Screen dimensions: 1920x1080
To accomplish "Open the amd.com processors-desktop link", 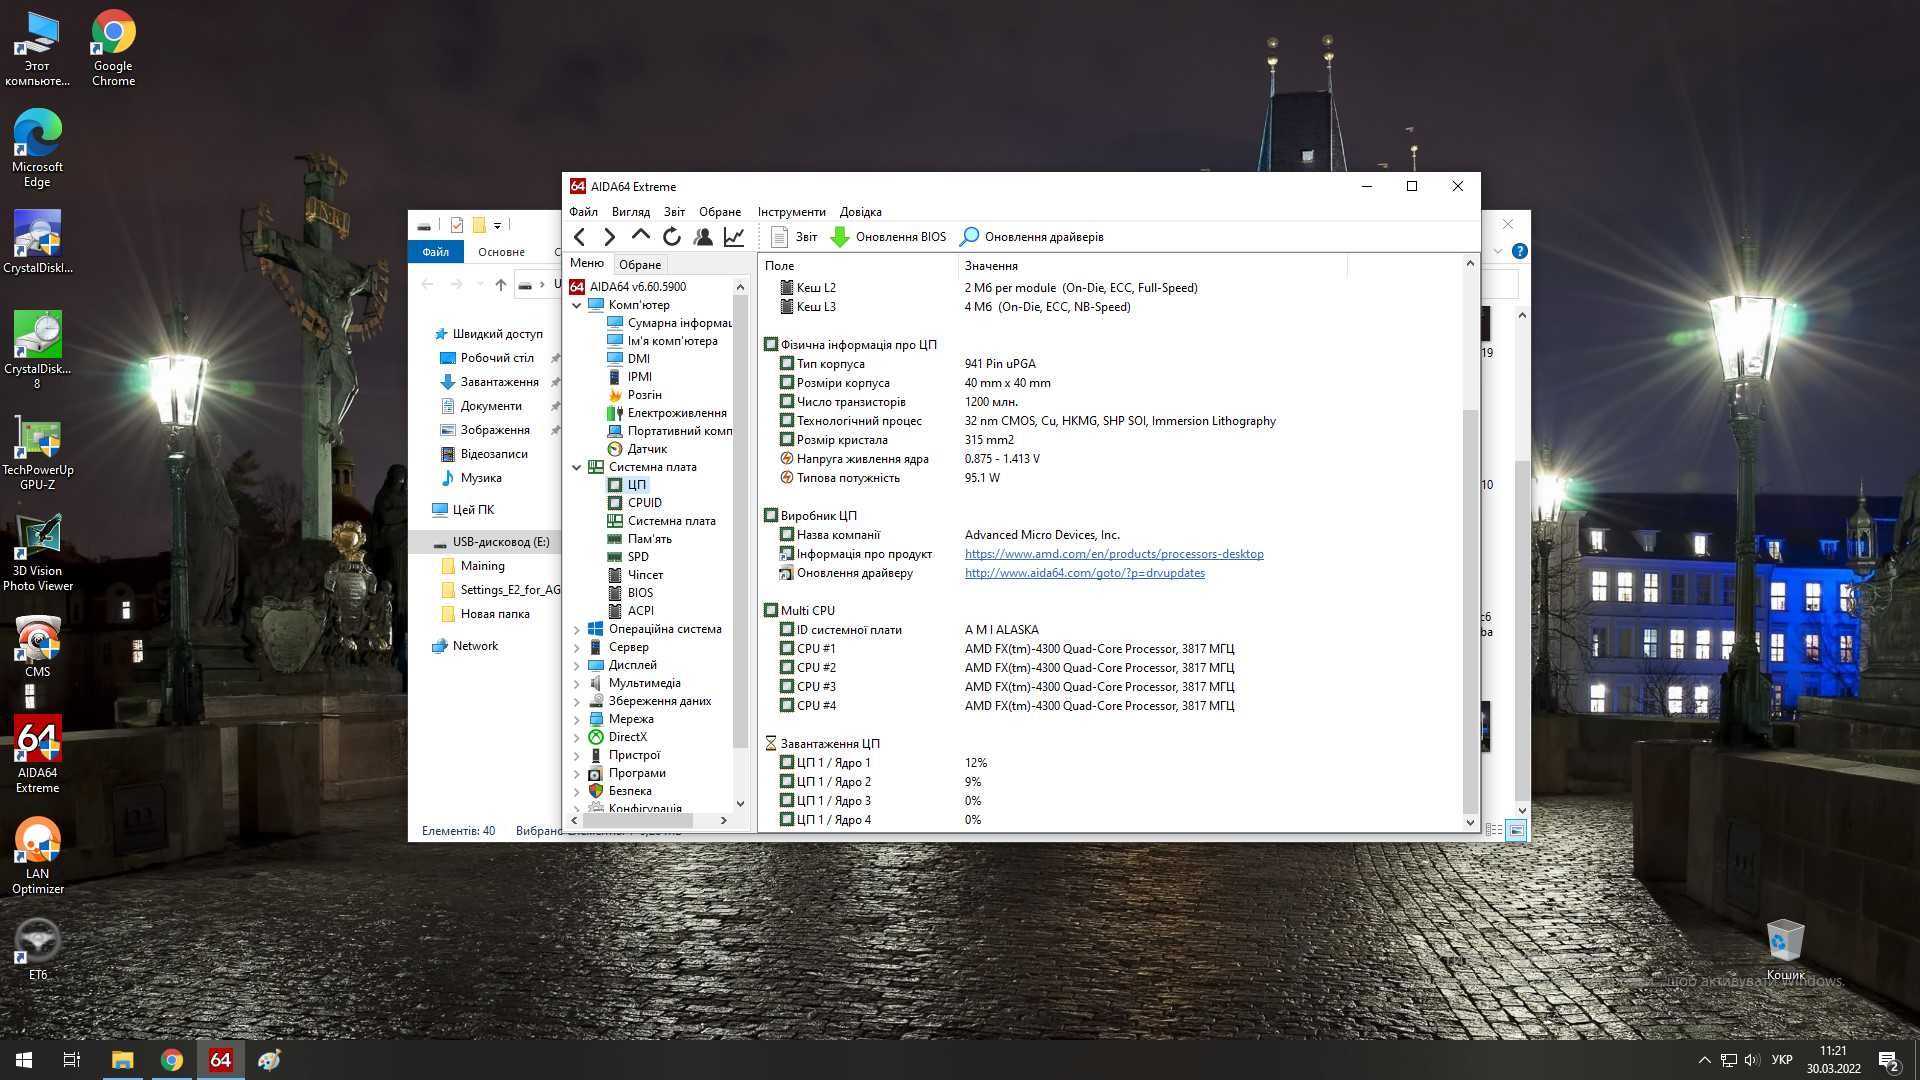I will pyautogui.click(x=1114, y=554).
